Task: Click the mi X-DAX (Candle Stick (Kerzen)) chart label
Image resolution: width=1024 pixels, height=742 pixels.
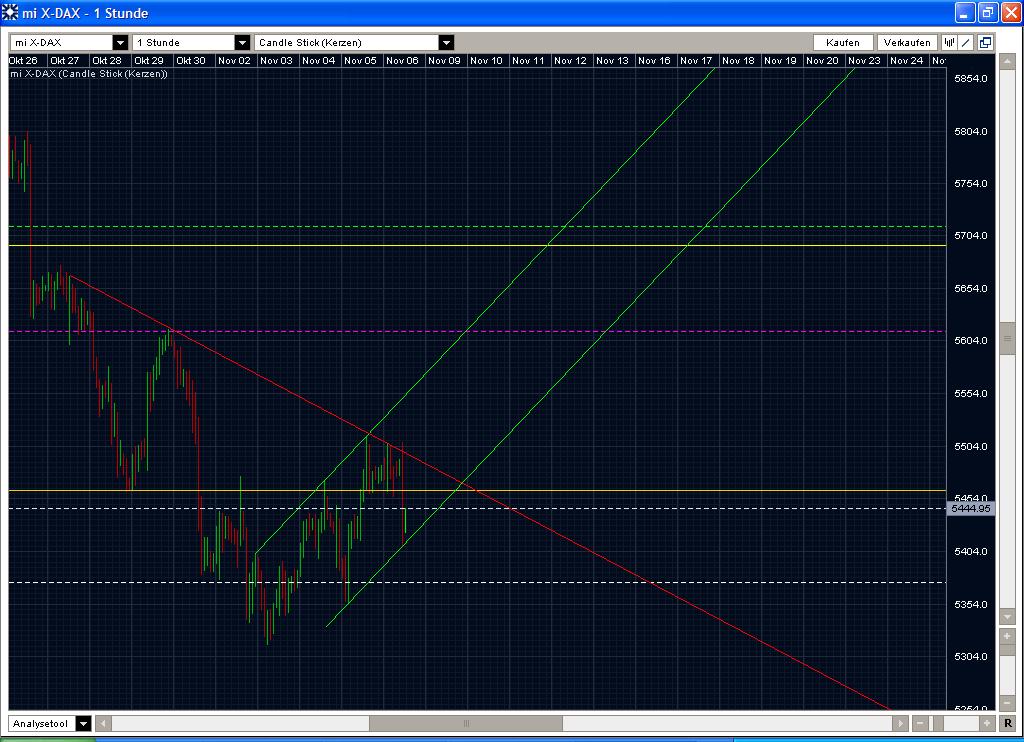Action: click(89, 74)
